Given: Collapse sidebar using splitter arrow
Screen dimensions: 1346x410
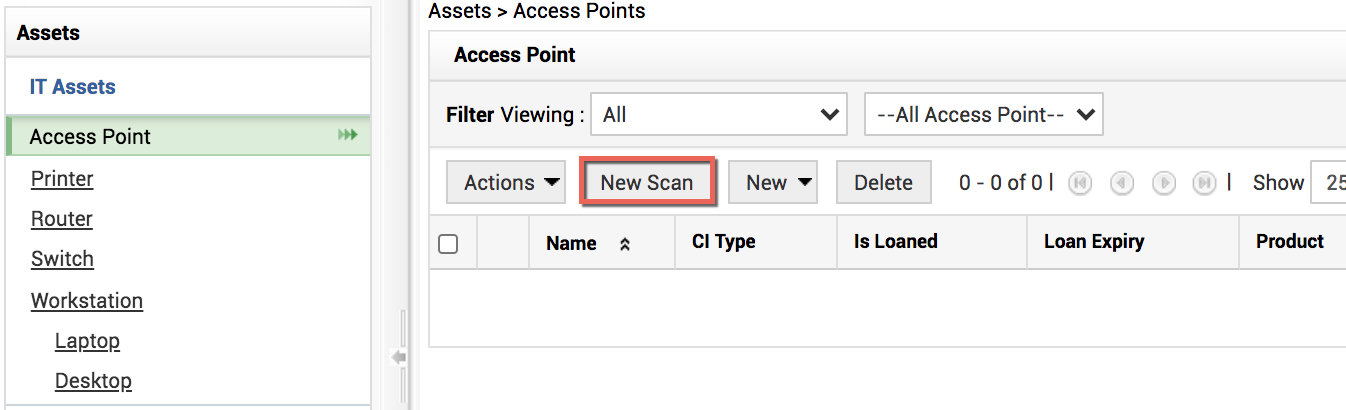Looking at the screenshot, I should 399,357.
